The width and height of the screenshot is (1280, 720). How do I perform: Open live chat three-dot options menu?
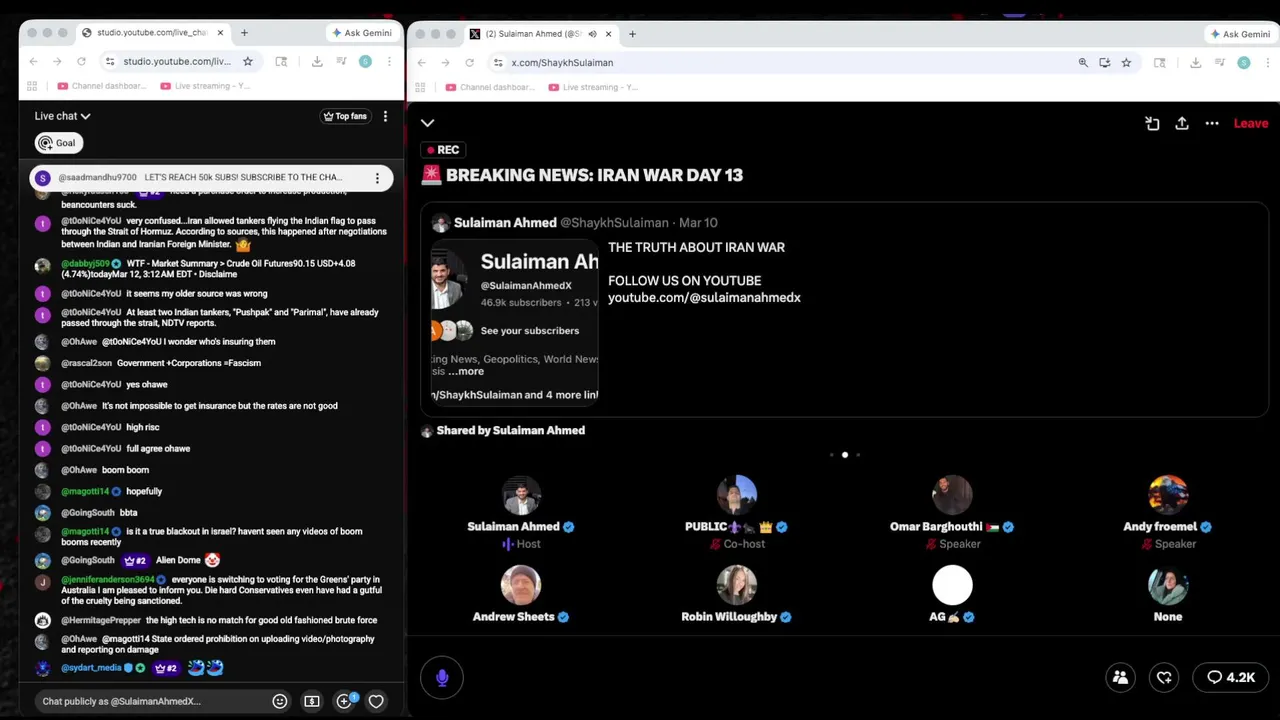click(385, 116)
